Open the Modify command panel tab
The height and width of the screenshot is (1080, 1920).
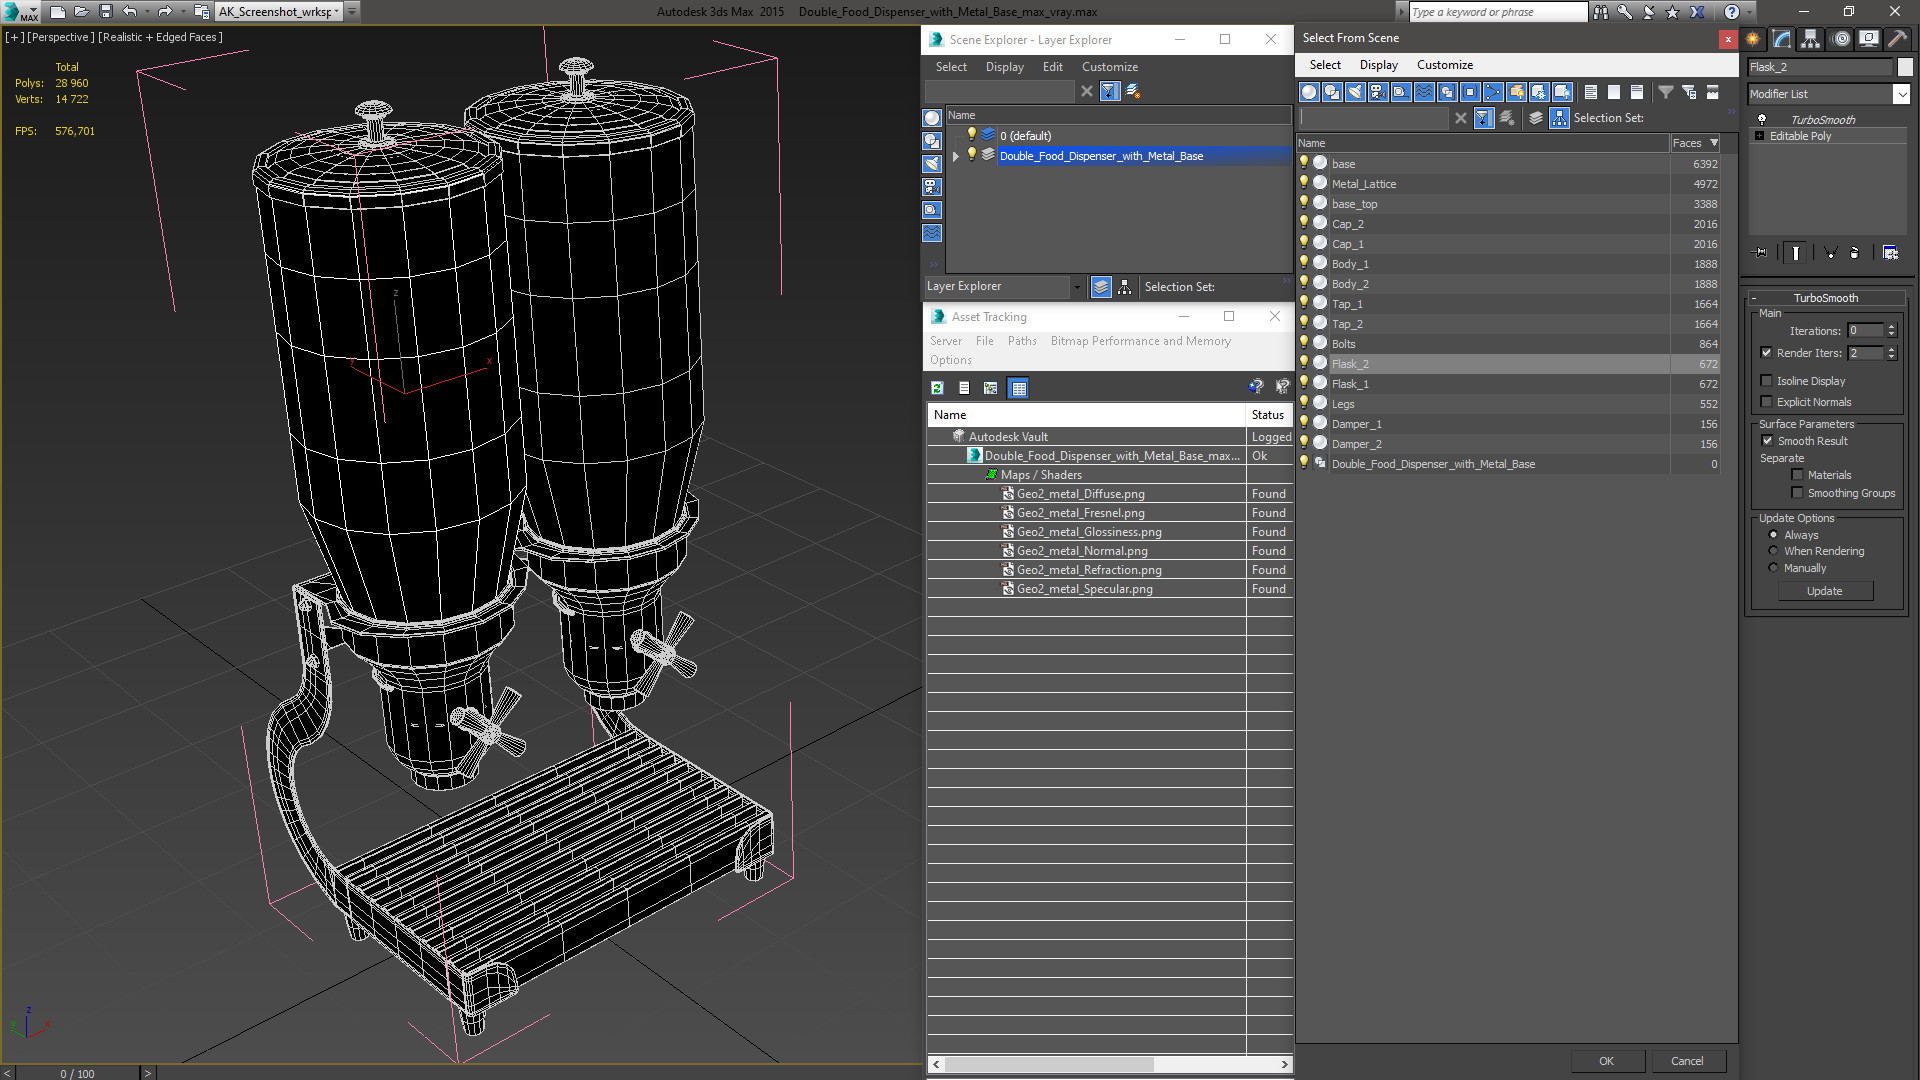pyautogui.click(x=1782, y=39)
